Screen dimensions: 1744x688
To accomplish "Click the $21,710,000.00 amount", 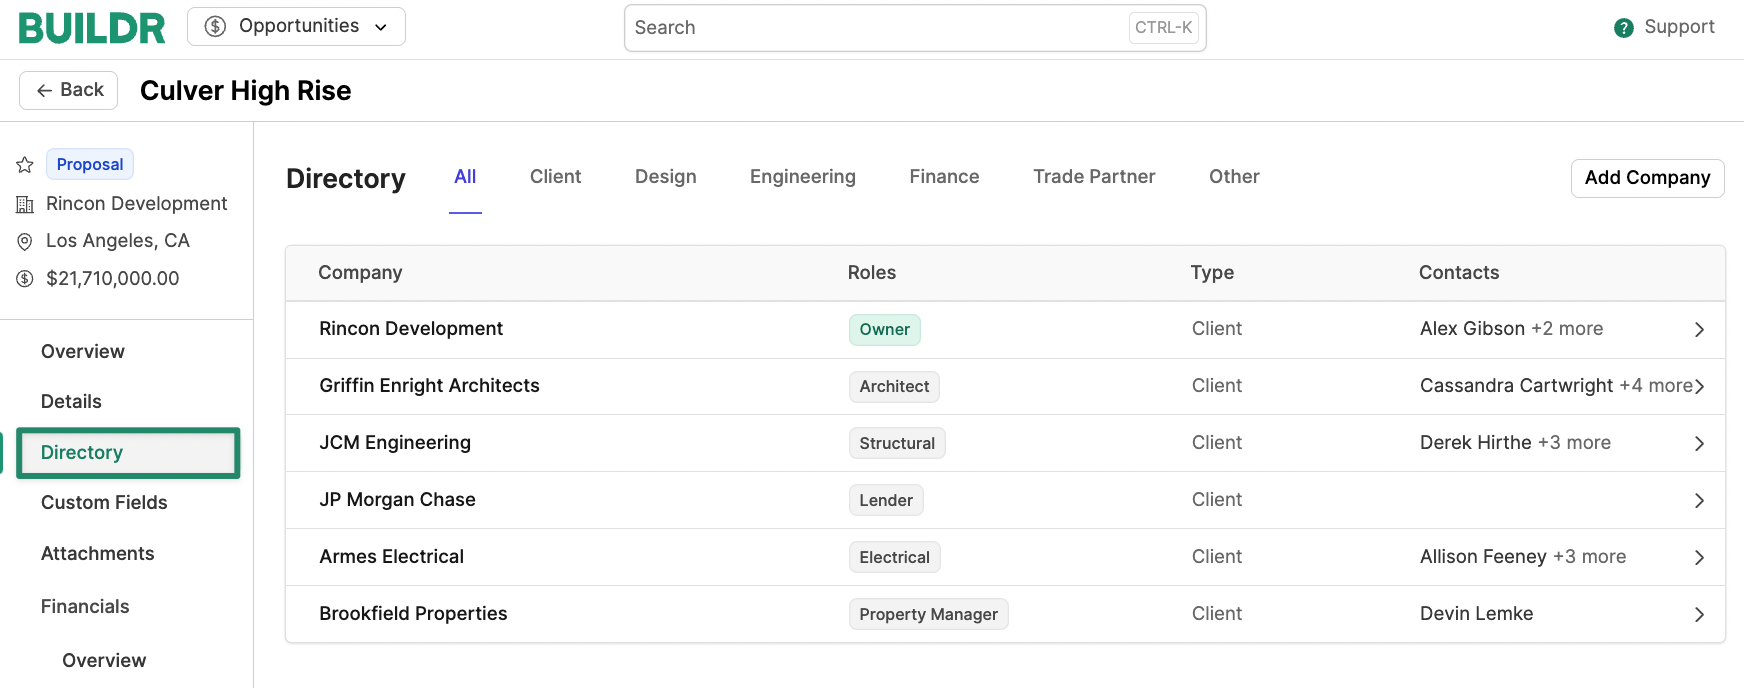I will pos(113,279).
